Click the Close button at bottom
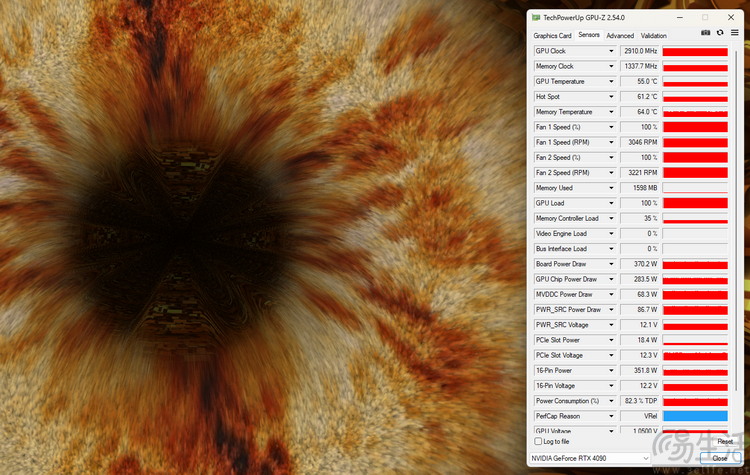This screenshot has width=750, height=475. 719,458
